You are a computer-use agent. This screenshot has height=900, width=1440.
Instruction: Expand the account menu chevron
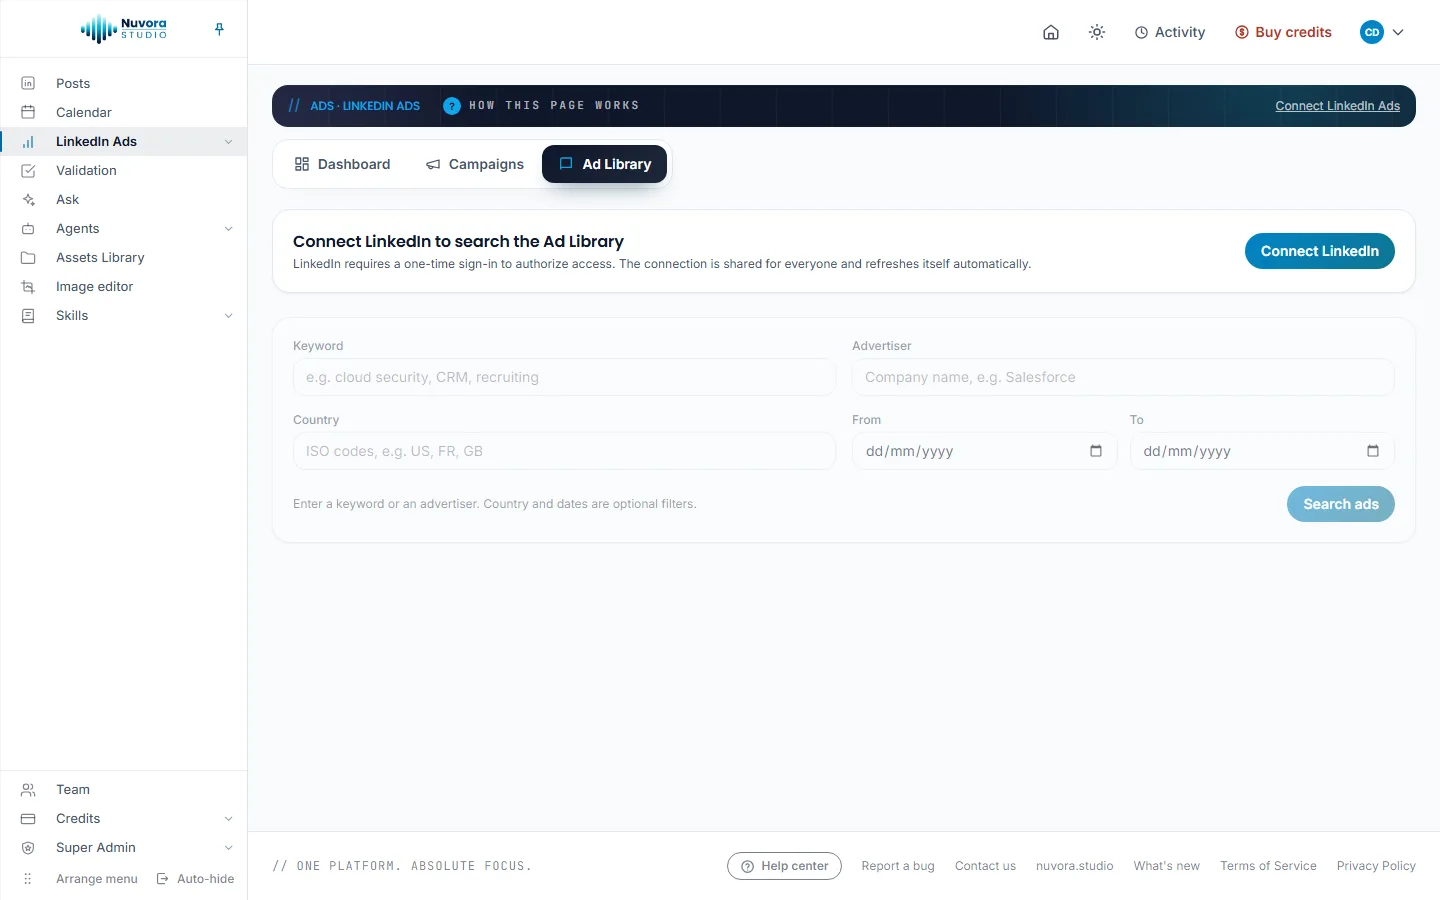1398,32
